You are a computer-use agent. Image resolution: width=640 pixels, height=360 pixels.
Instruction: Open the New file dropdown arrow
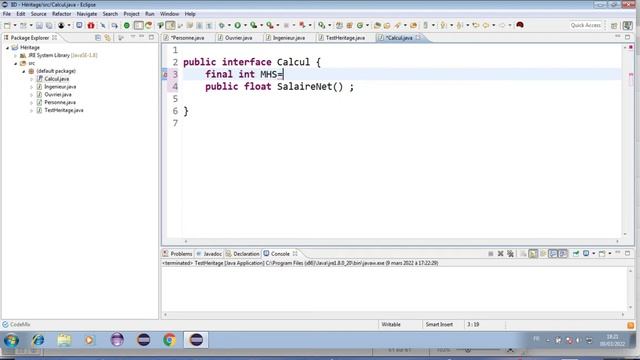click(15, 25)
